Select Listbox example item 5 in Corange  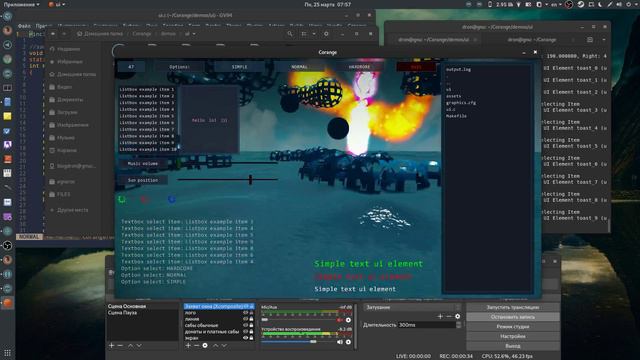147,116
